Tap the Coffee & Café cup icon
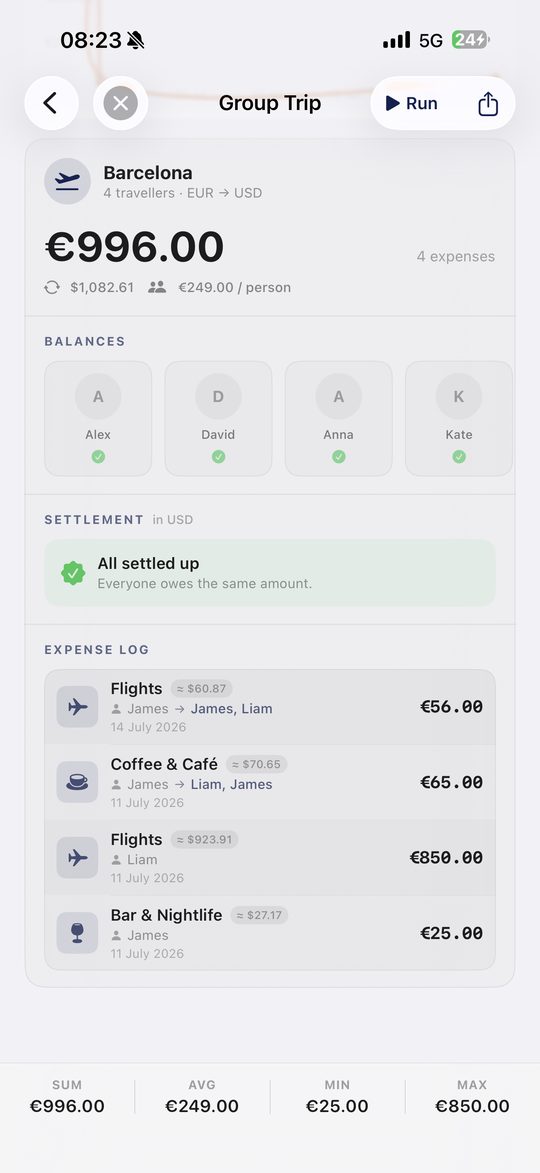The width and height of the screenshot is (540, 1173). tap(77, 782)
